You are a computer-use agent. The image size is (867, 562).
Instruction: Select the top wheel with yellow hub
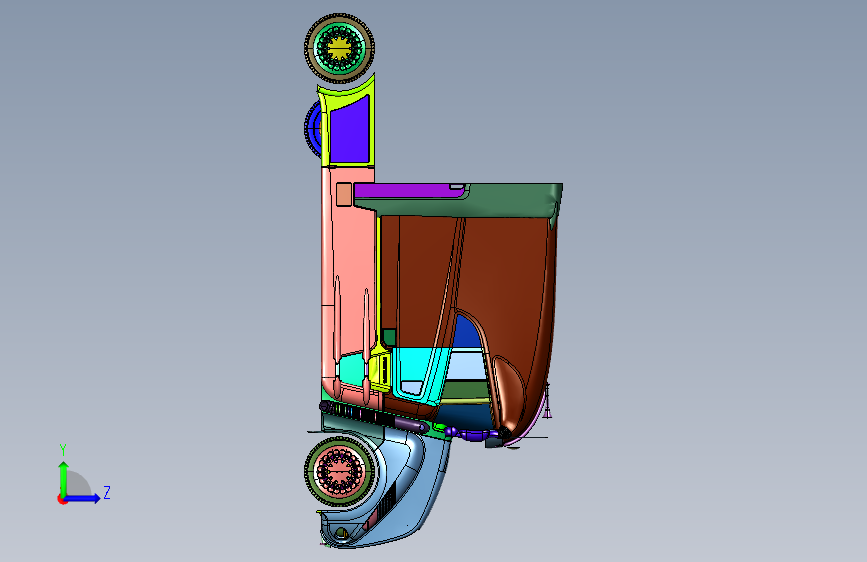tap(340, 48)
